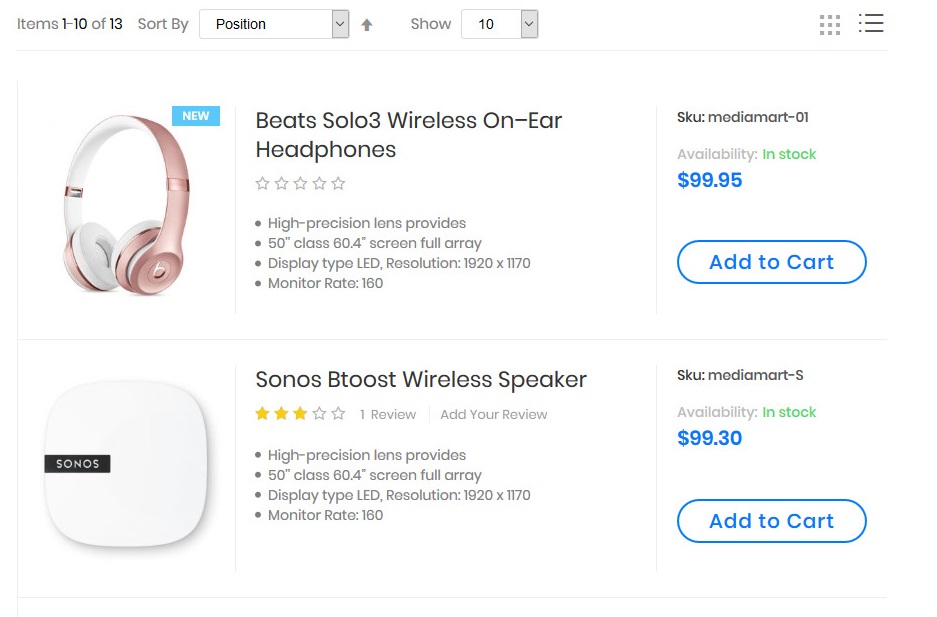This screenshot has height=617, width=937.
Task: Click the Sonos three-star rating
Action: pos(300,413)
